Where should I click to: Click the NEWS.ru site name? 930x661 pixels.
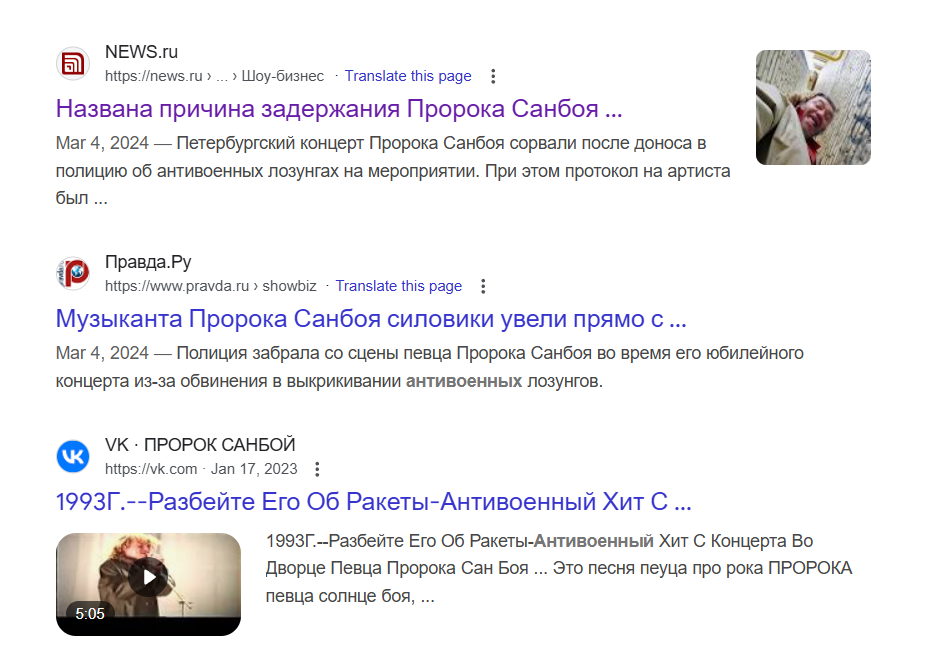(x=141, y=52)
